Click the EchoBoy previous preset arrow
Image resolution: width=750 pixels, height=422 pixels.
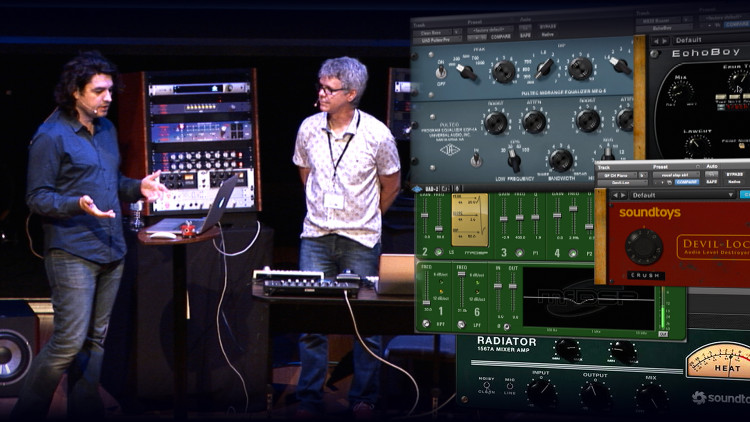656,41
